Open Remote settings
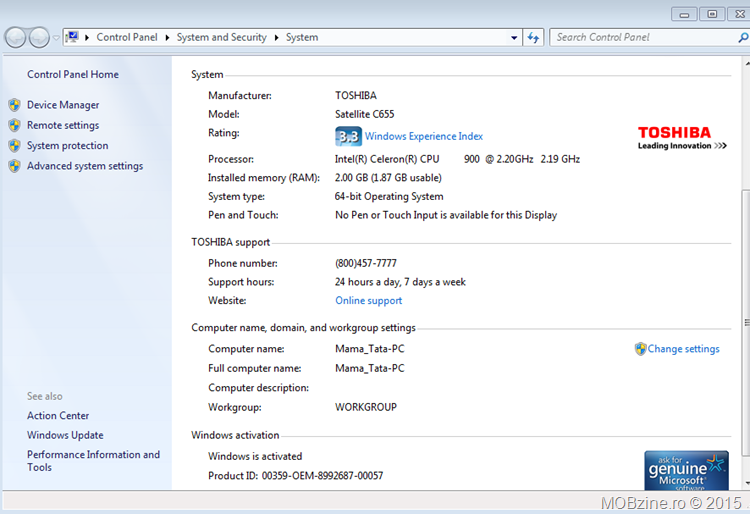The width and height of the screenshot is (750, 514). [x=63, y=125]
